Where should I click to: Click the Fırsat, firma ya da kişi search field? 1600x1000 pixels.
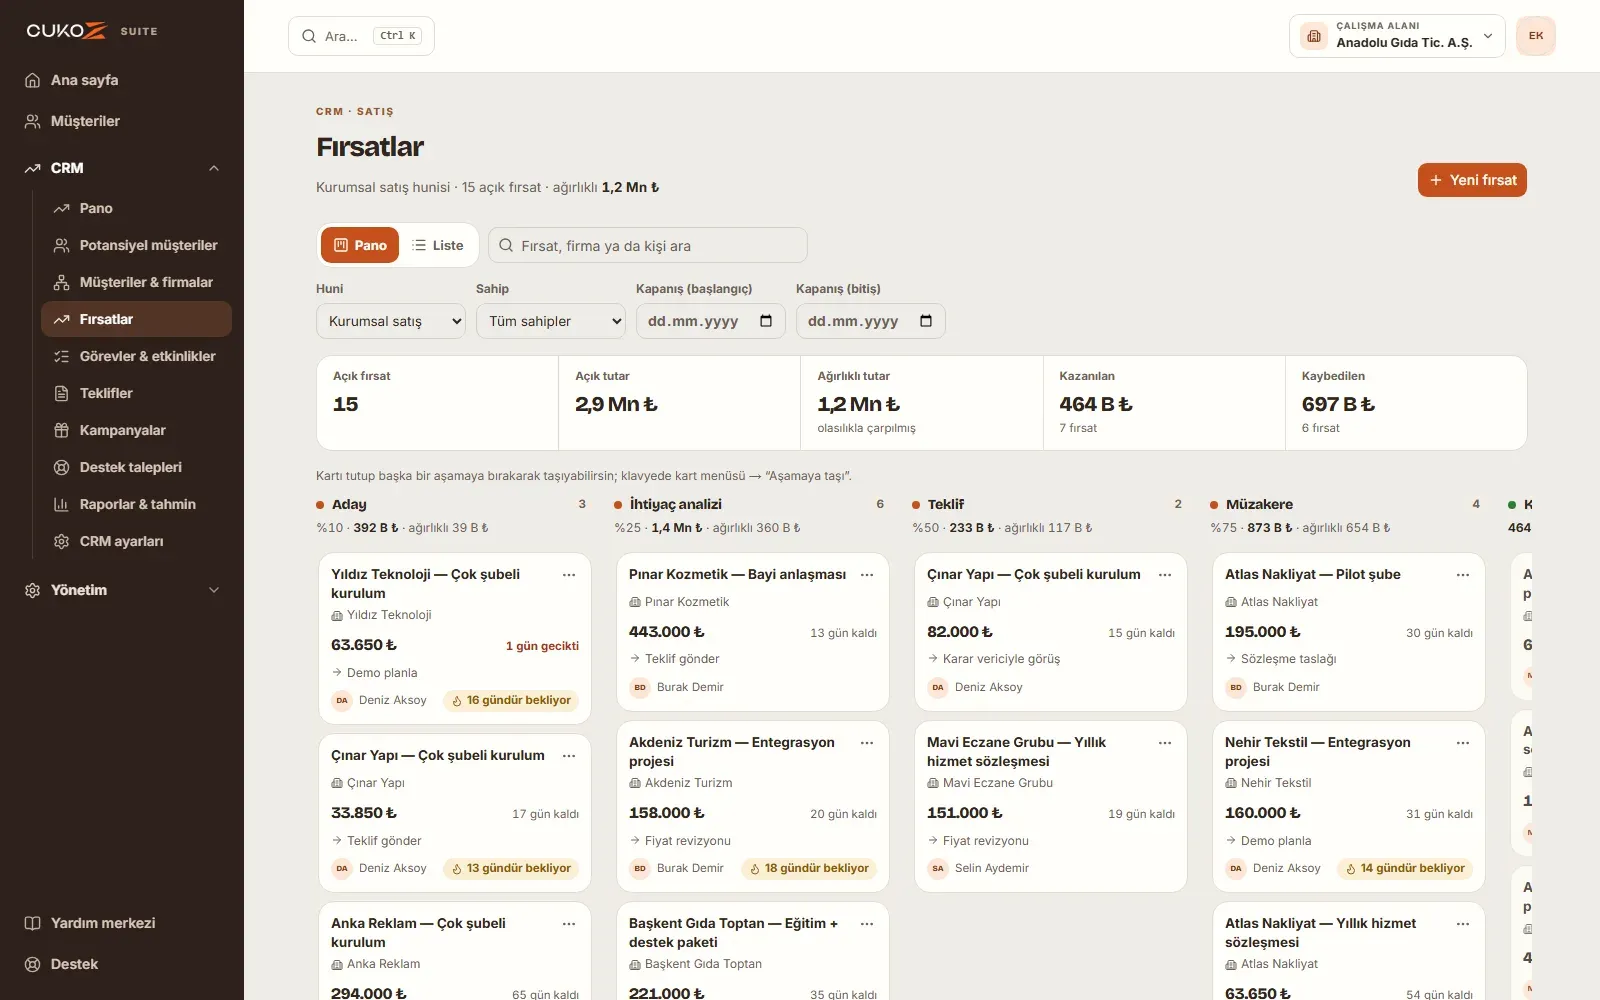tap(648, 245)
